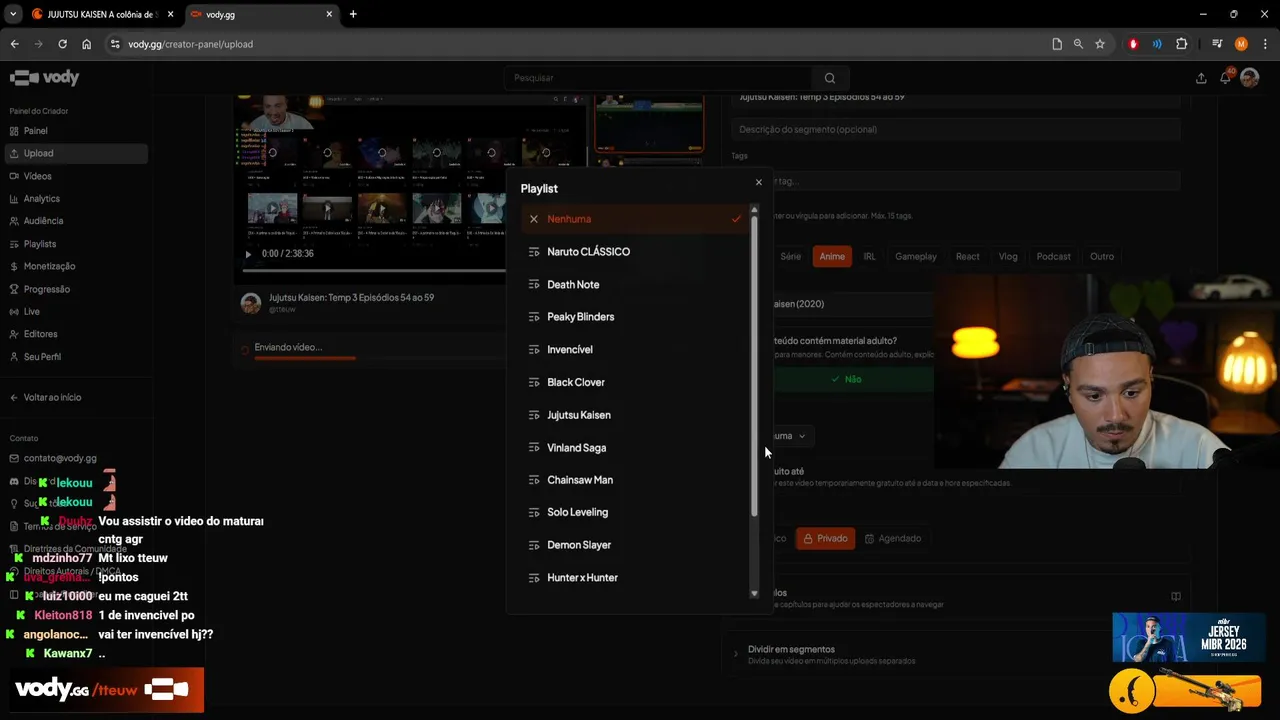Image resolution: width=1280 pixels, height=720 pixels.
Task: Click playlist list scrollbar down arrow
Action: click(x=754, y=594)
